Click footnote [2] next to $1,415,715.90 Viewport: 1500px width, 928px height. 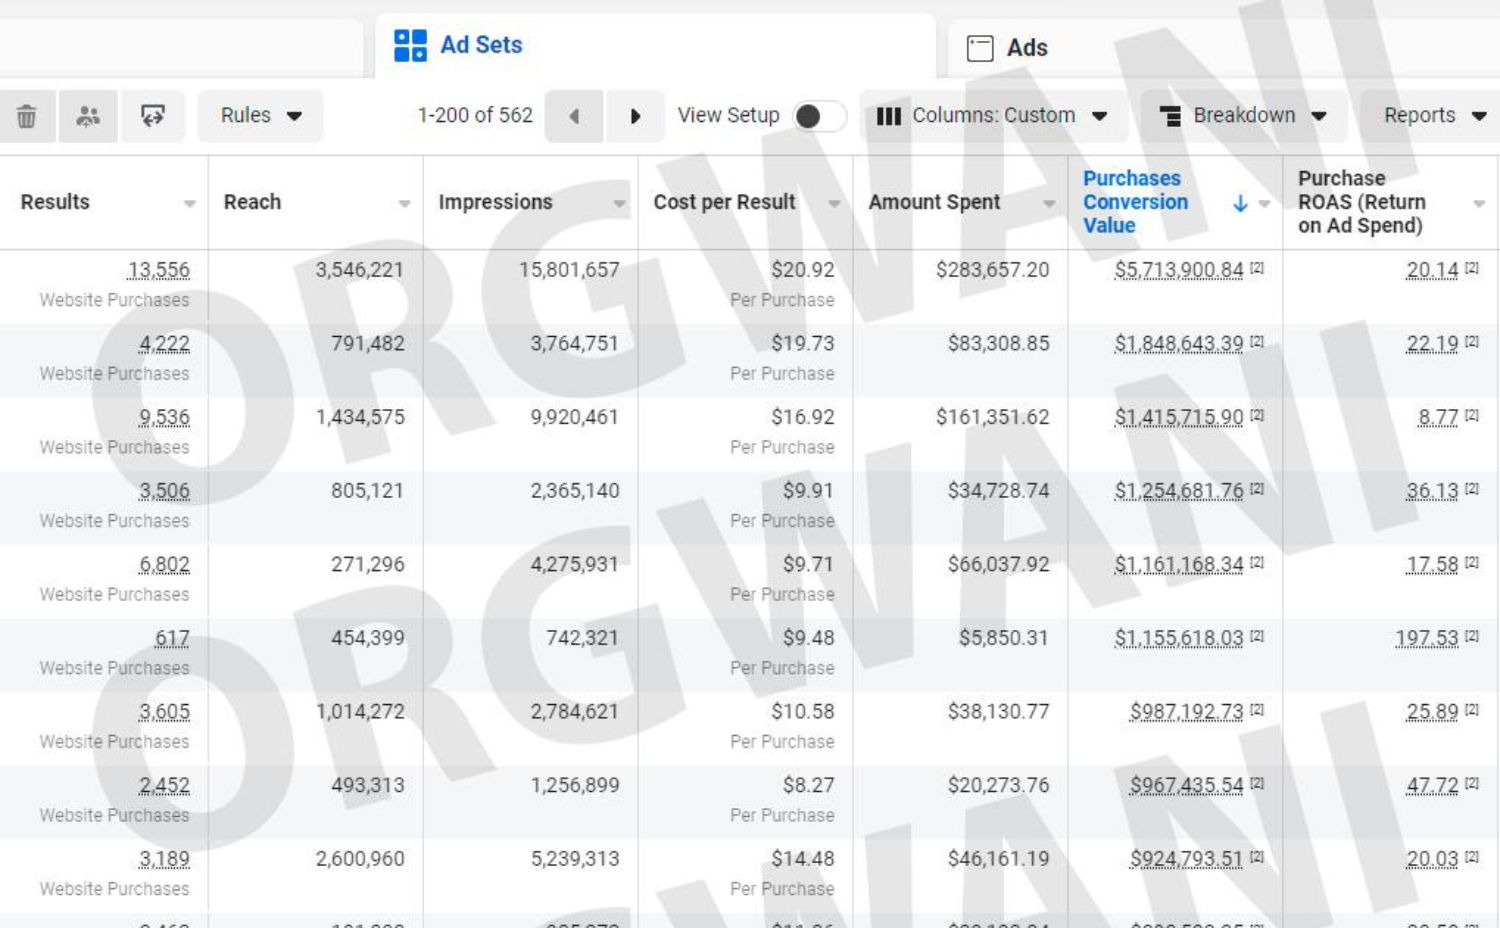point(1257,415)
